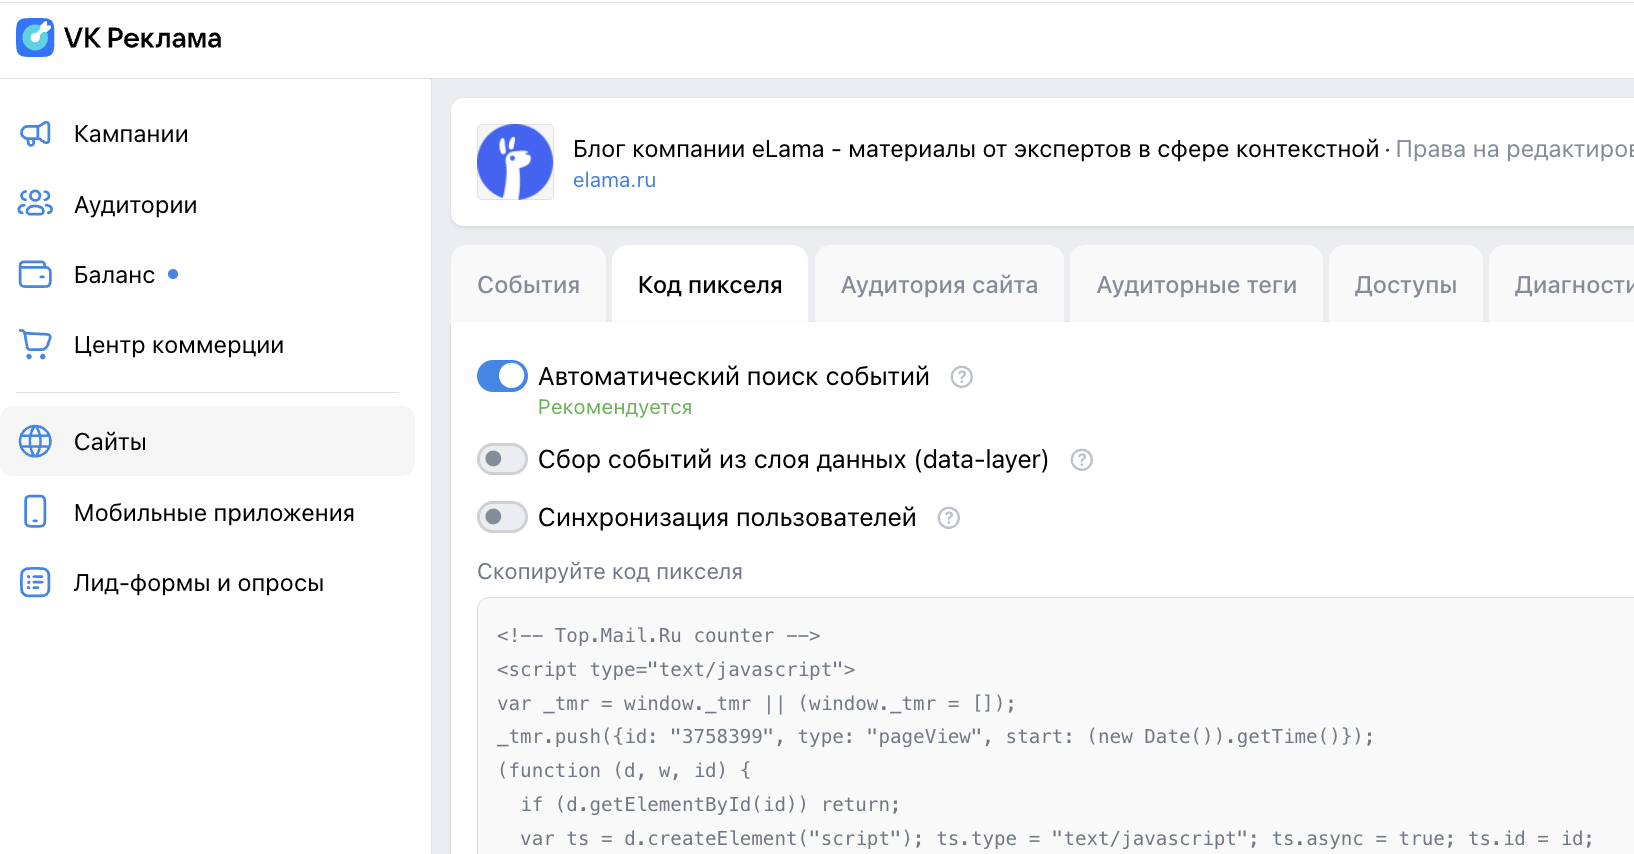
Task: Open help for Автоматический поиск событий
Action: click(961, 377)
